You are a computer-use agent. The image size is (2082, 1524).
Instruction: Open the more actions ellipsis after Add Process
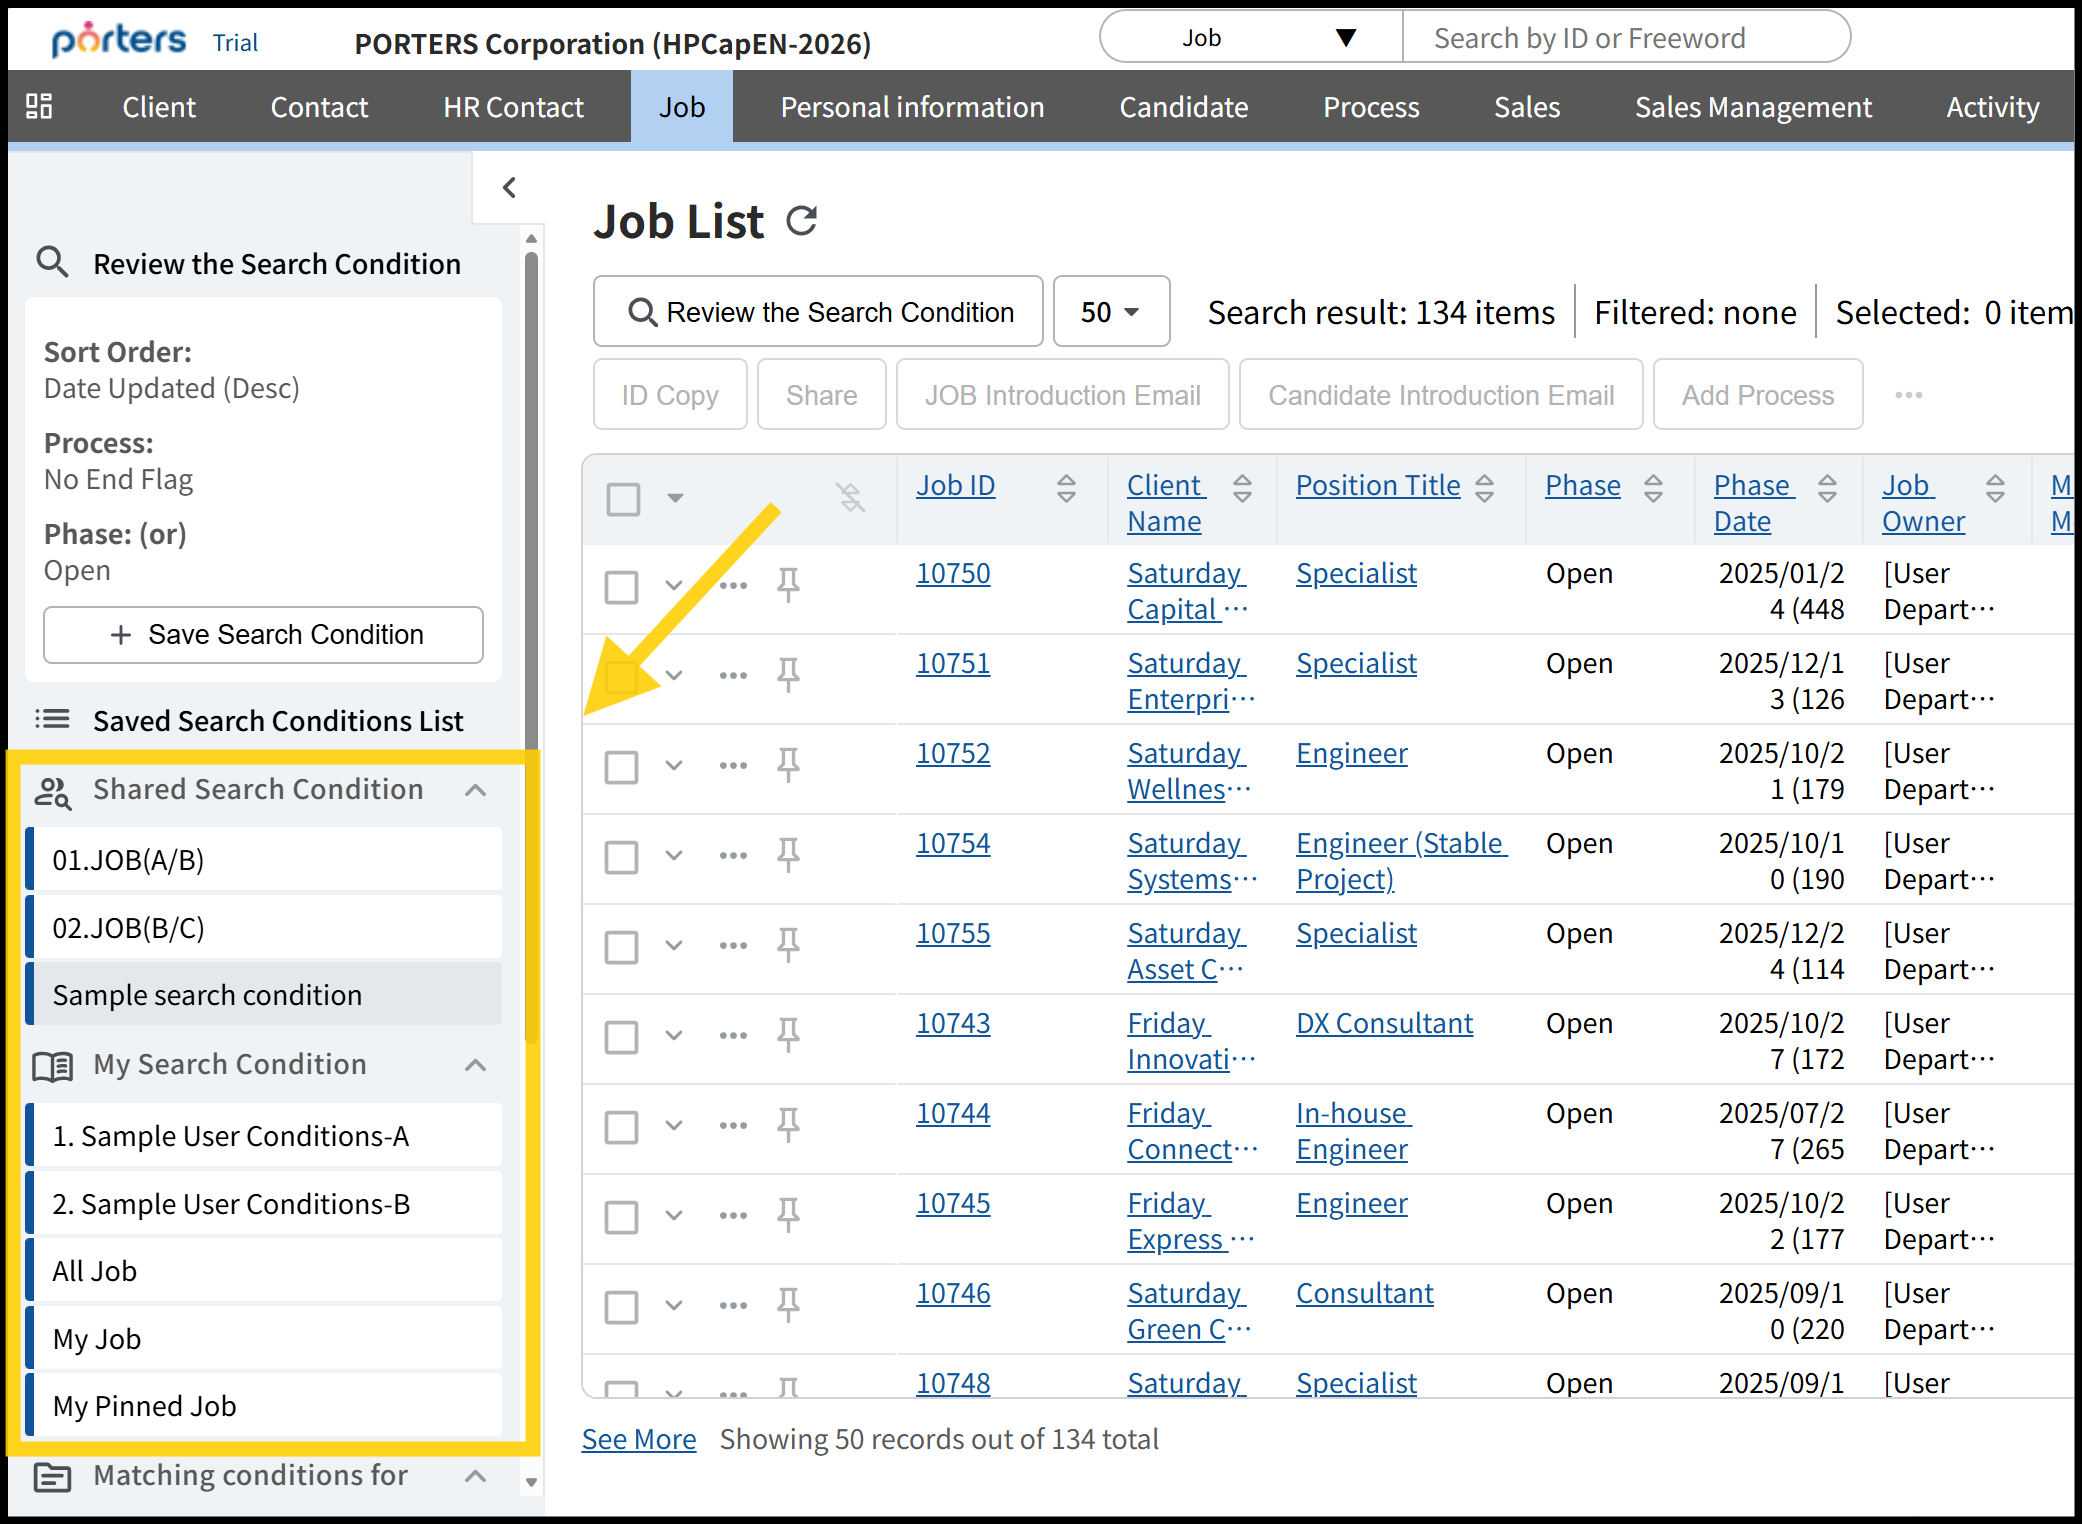tap(1908, 395)
